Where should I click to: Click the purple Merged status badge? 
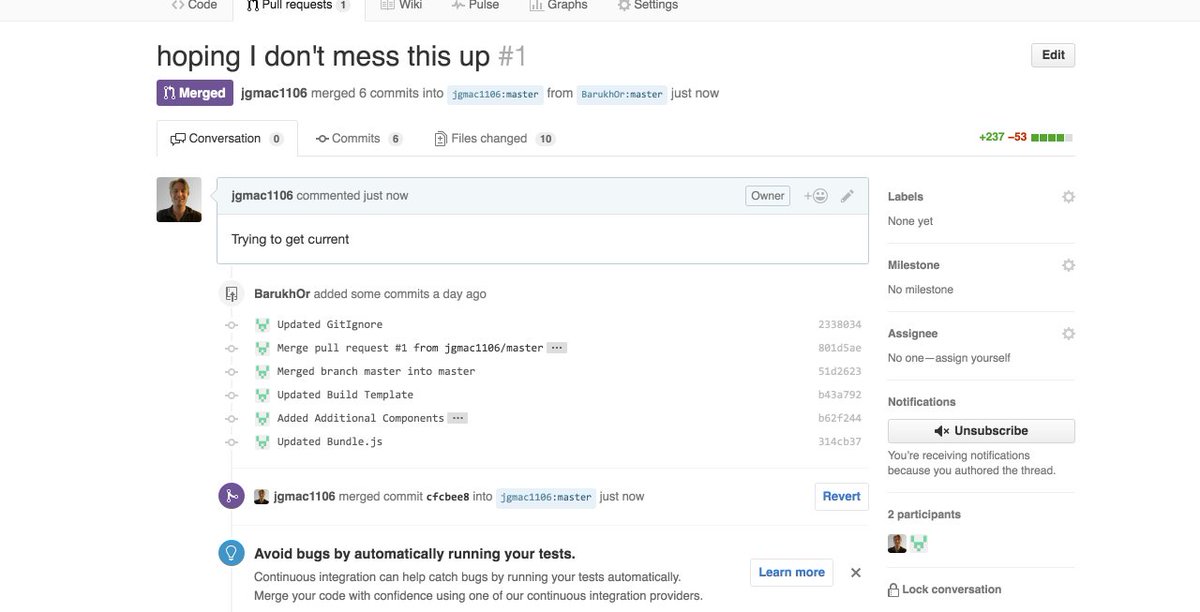pos(195,93)
